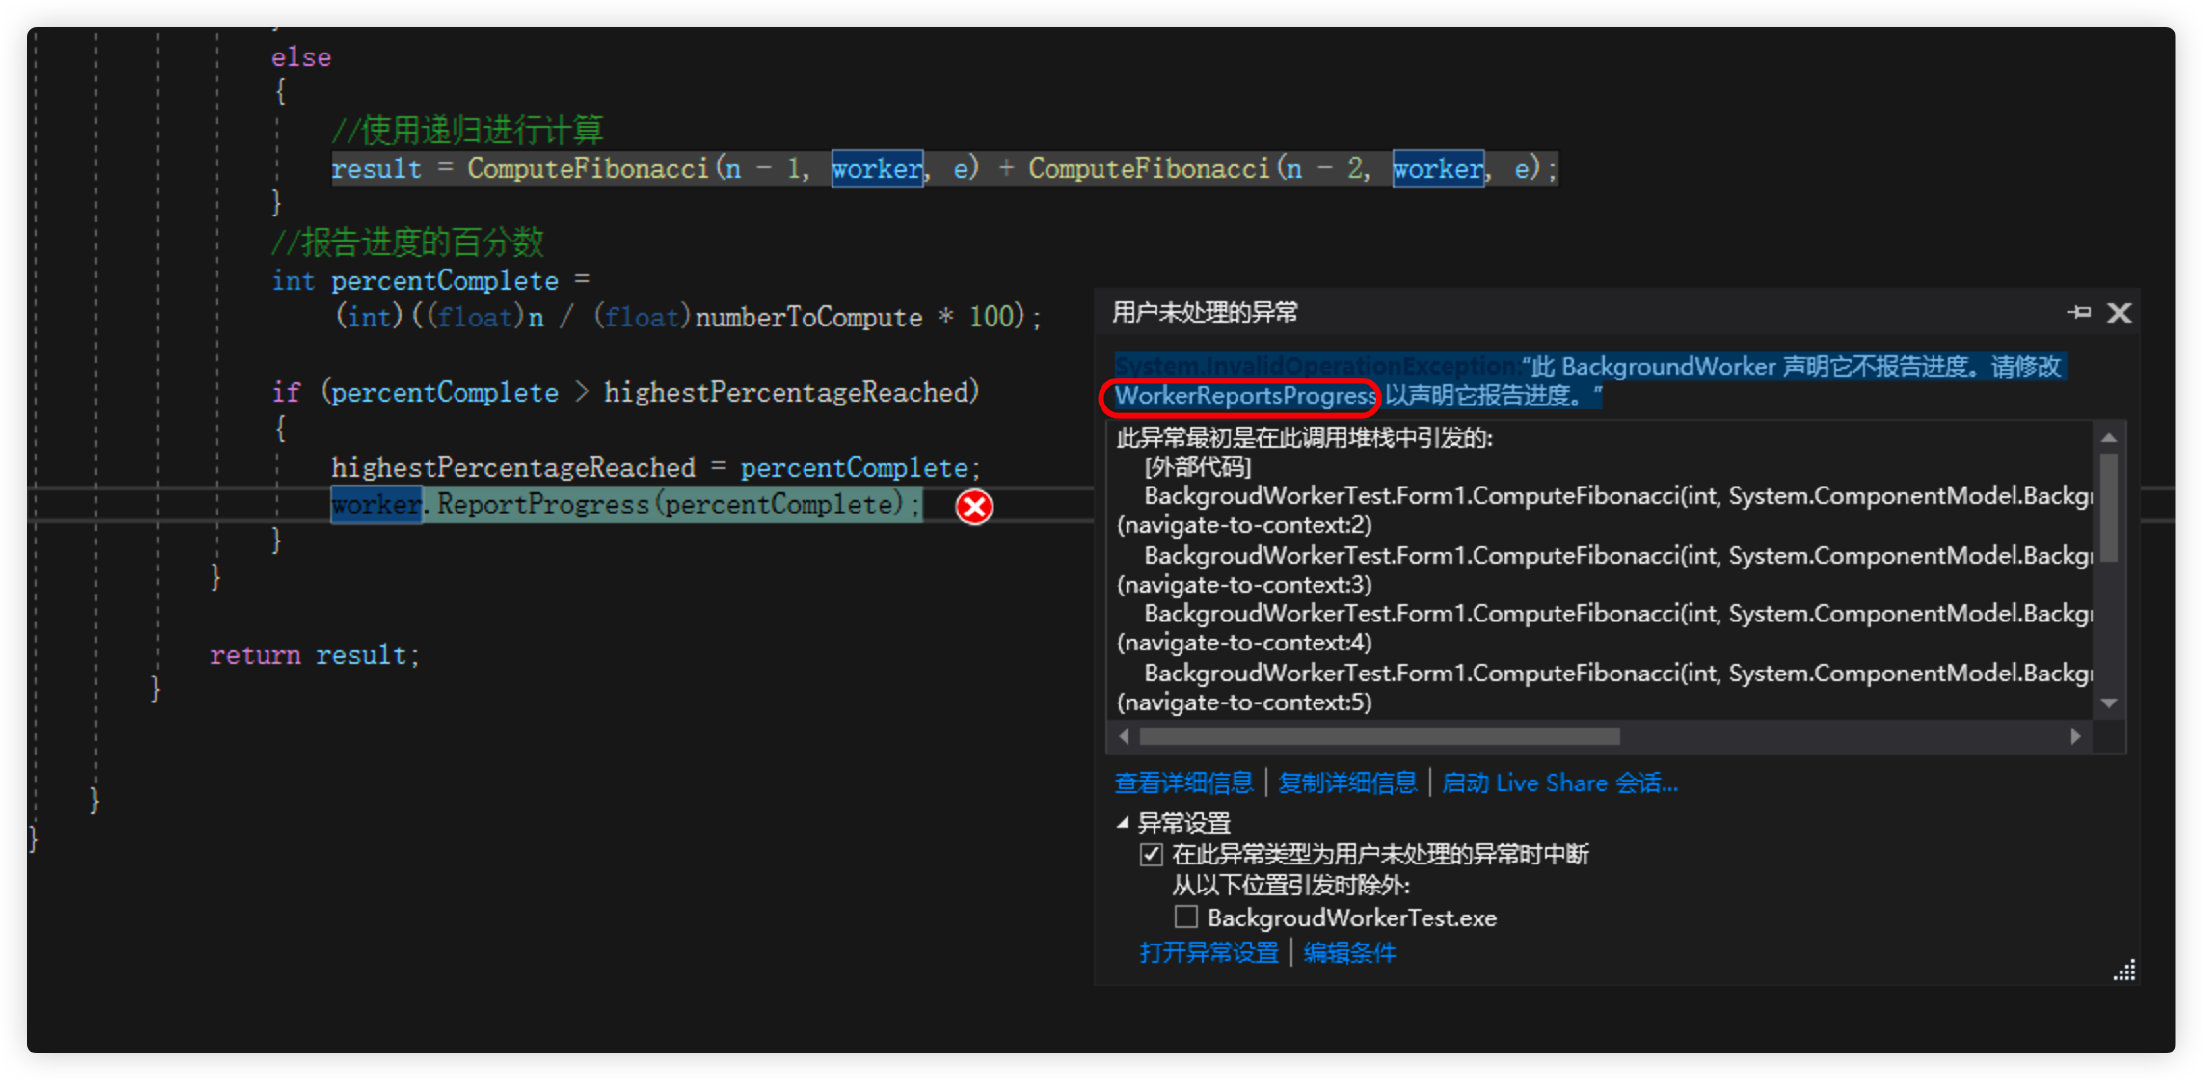Click the left arrow of the horizontal scrollbar
Screen dimensions: 2202x1080
[1124, 736]
